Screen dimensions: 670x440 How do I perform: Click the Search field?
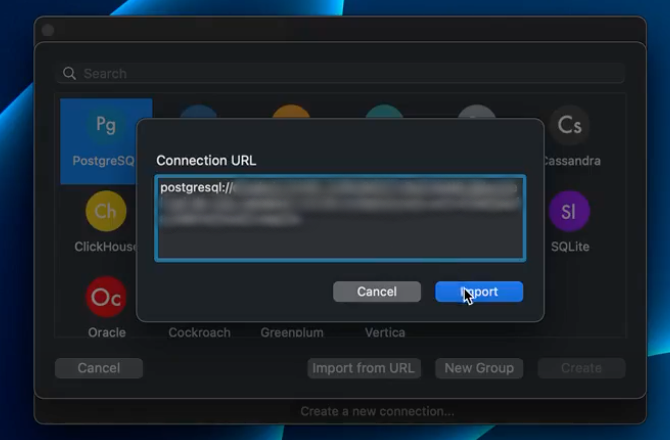pyautogui.click(x=341, y=73)
